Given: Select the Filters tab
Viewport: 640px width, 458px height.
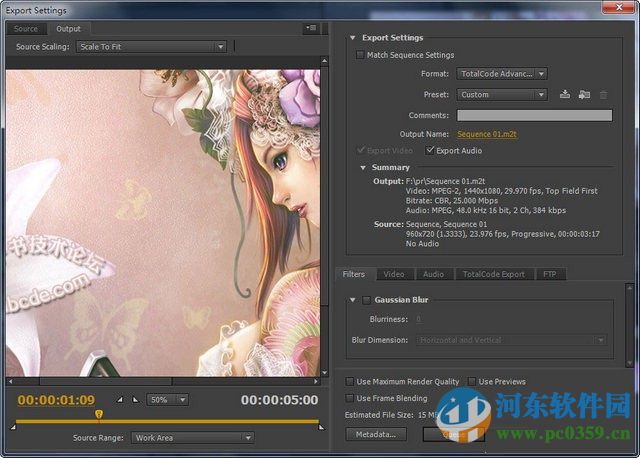Looking at the screenshot, I should click(x=353, y=274).
